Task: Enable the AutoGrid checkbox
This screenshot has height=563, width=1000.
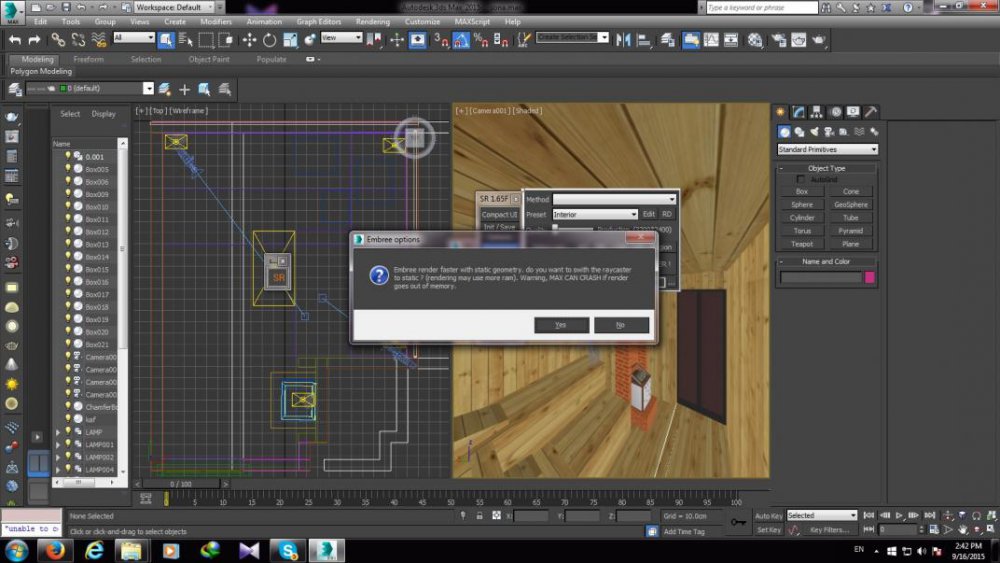Action: pos(801,179)
